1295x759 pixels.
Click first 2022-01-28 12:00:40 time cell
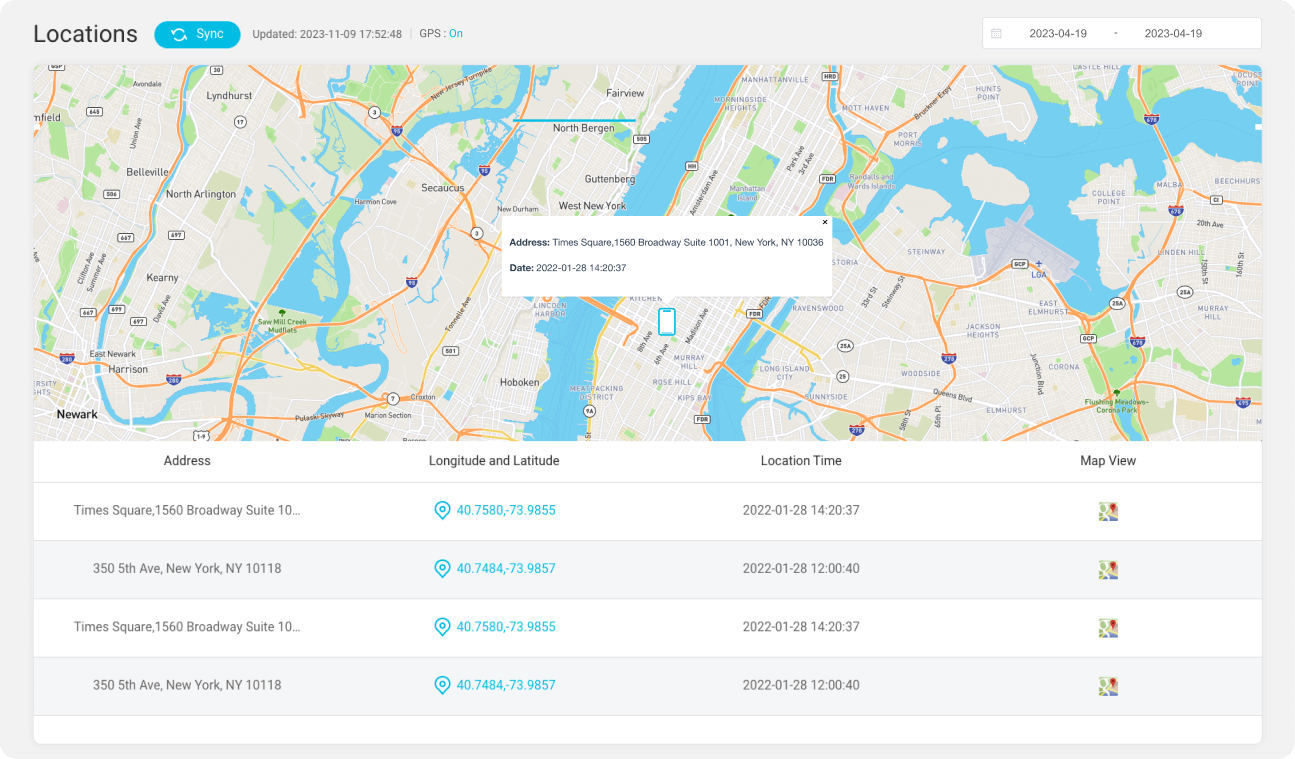(801, 568)
